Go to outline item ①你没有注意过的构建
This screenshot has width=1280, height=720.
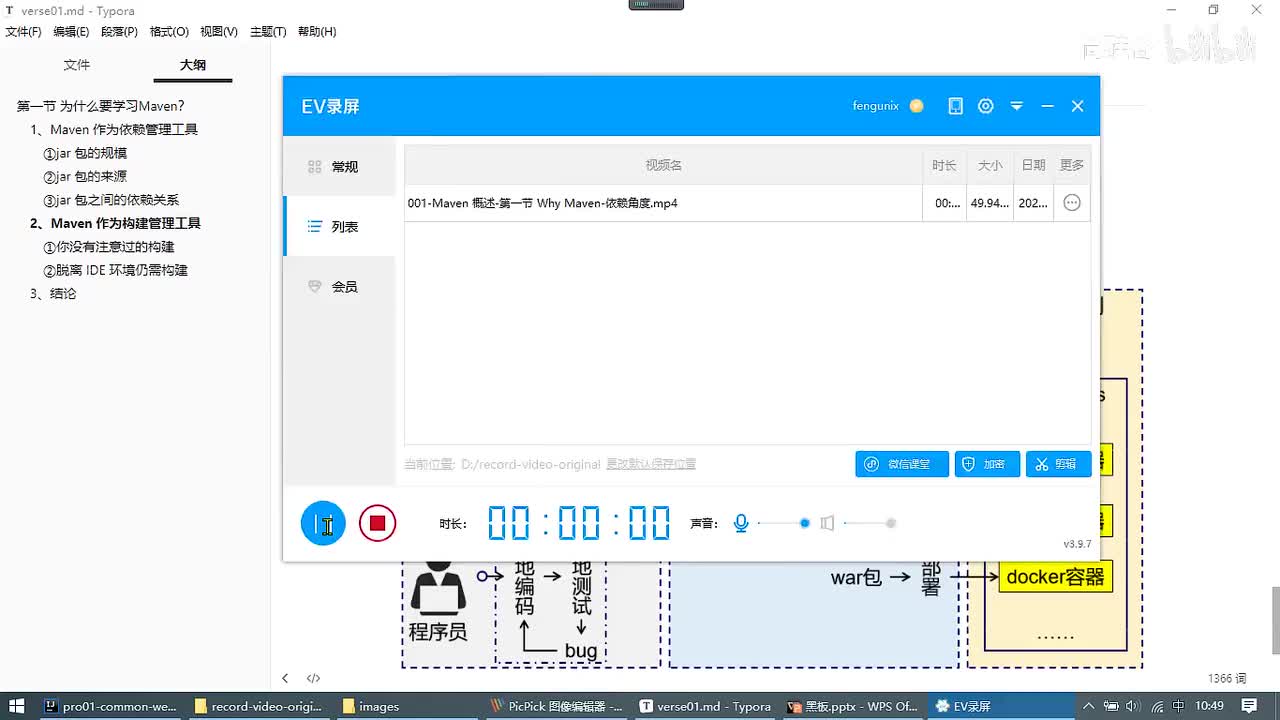pyautogui.click(x=109, y=247)
